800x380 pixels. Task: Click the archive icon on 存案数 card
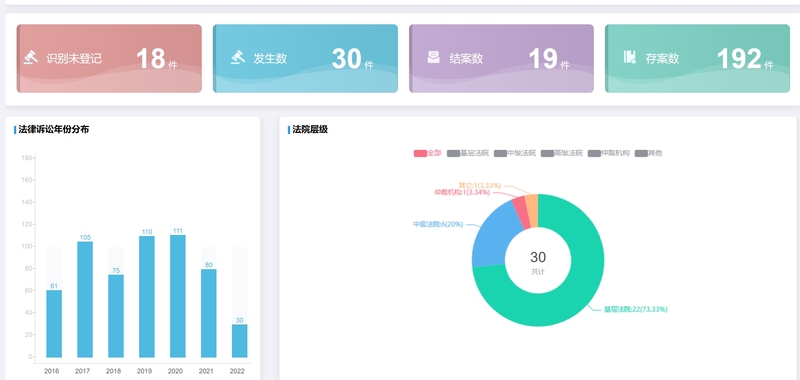coord(630,57)
